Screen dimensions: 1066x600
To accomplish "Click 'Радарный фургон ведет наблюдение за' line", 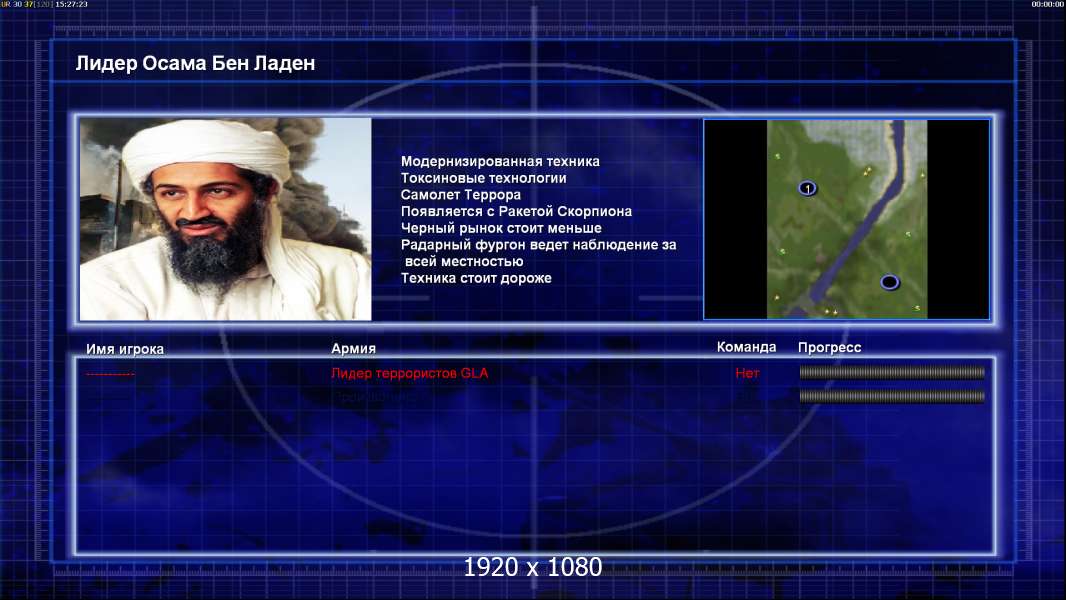I will pos(538,245).
